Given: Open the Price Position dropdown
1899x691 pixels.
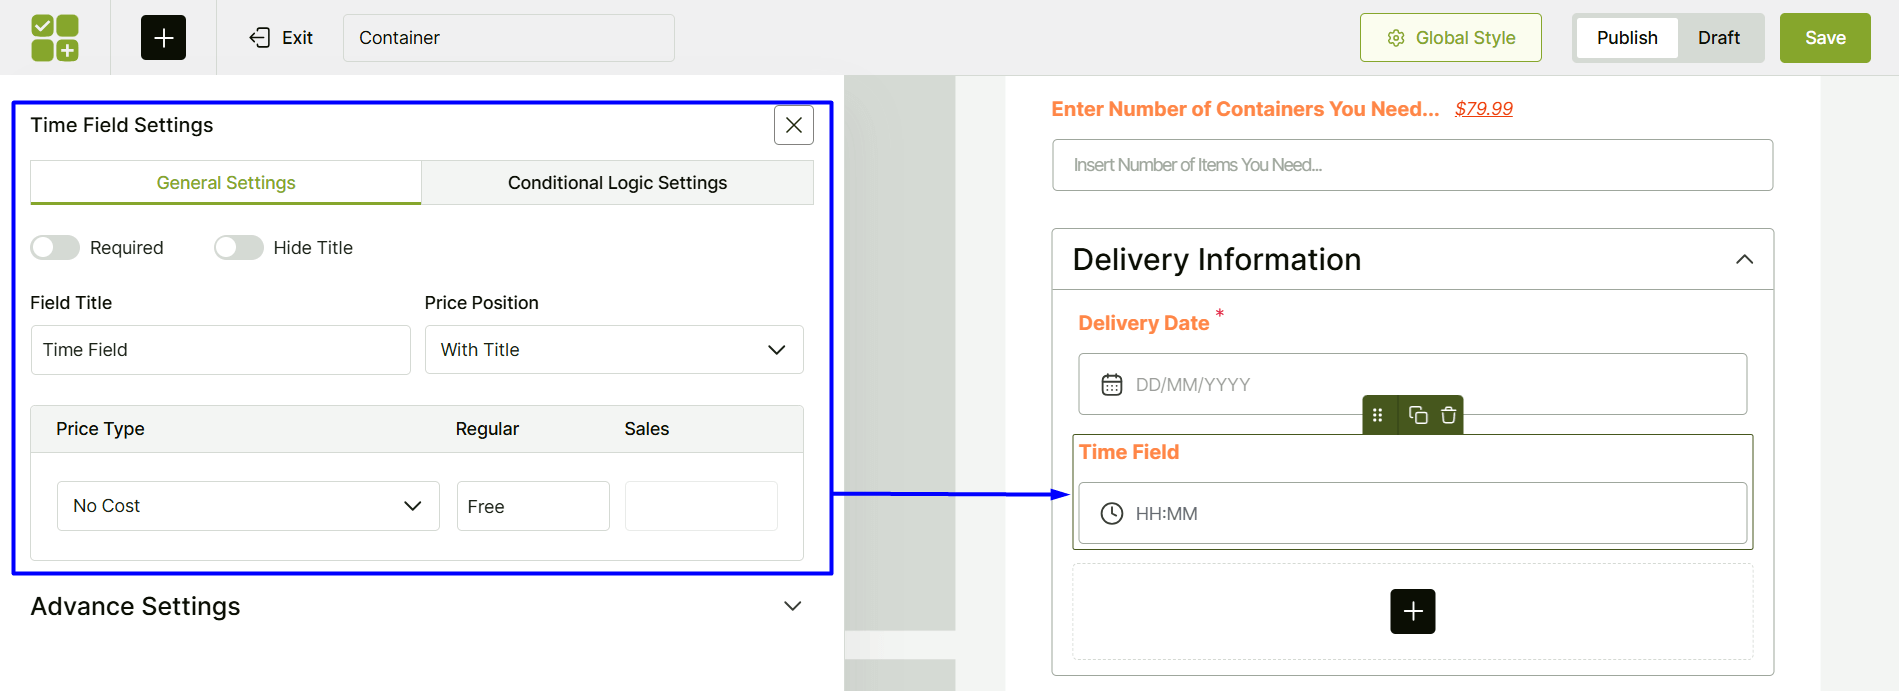Looking at the screenshot, I should 613,350.
